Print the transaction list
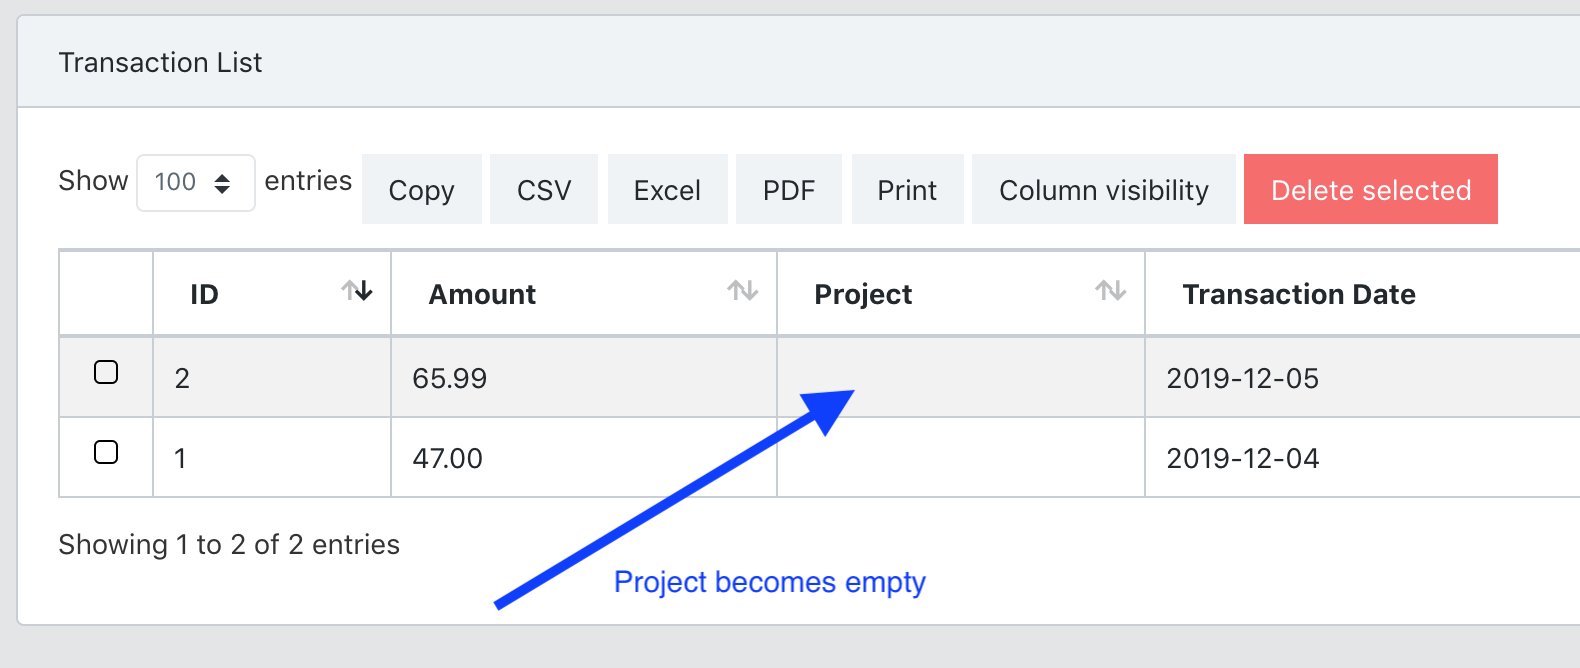The image size is (1580, 668). click(x=907, y=189)
